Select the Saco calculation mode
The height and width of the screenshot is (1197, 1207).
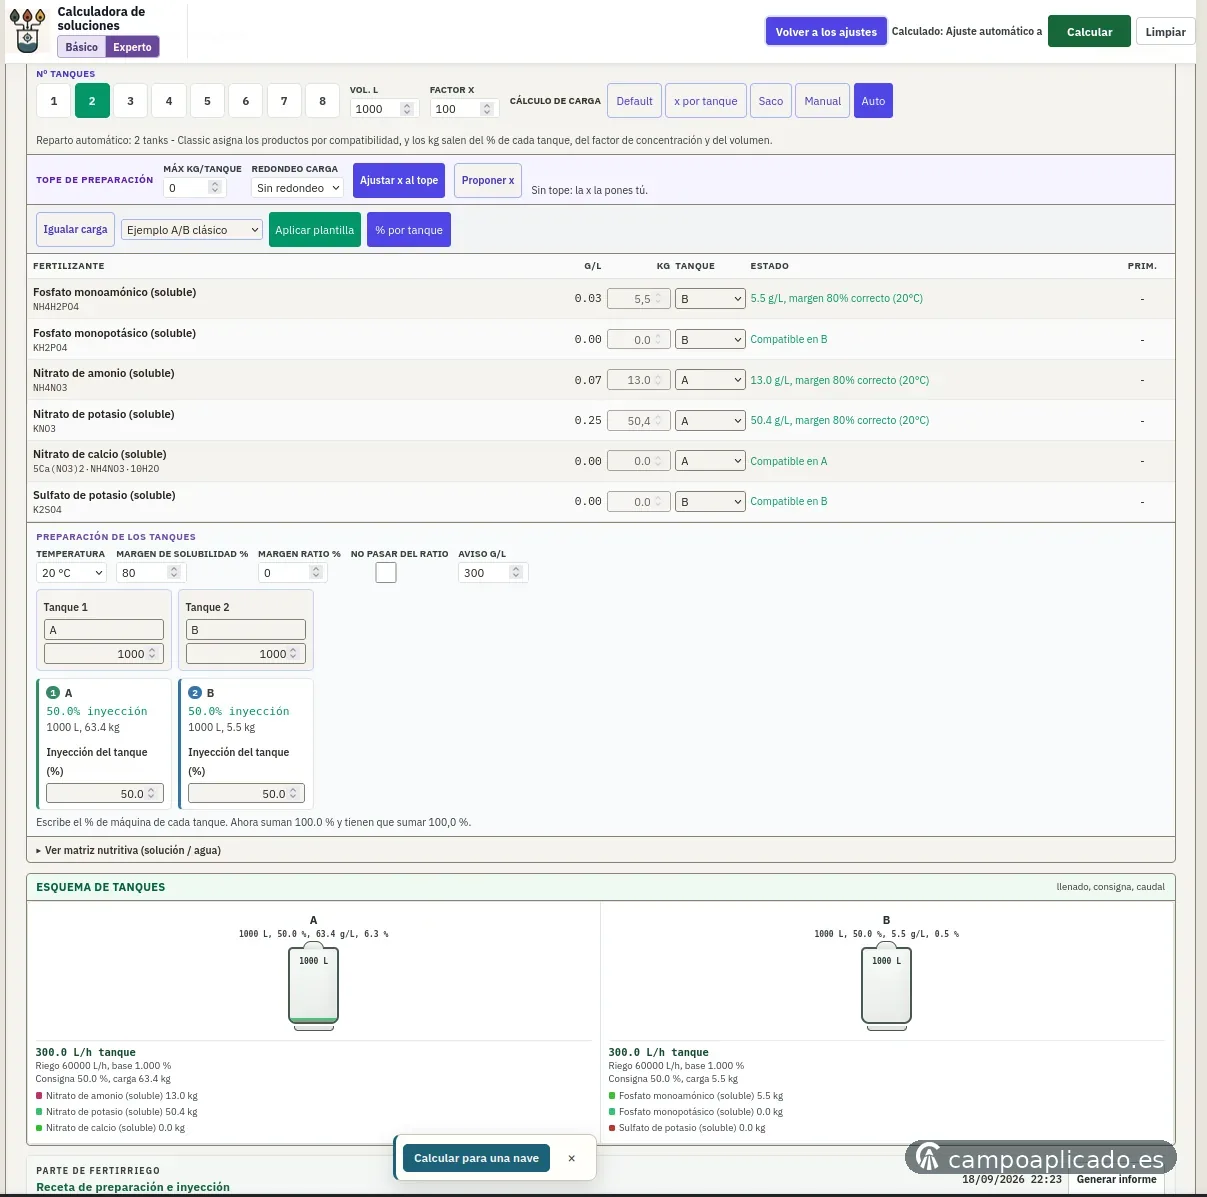click(770, 101)
